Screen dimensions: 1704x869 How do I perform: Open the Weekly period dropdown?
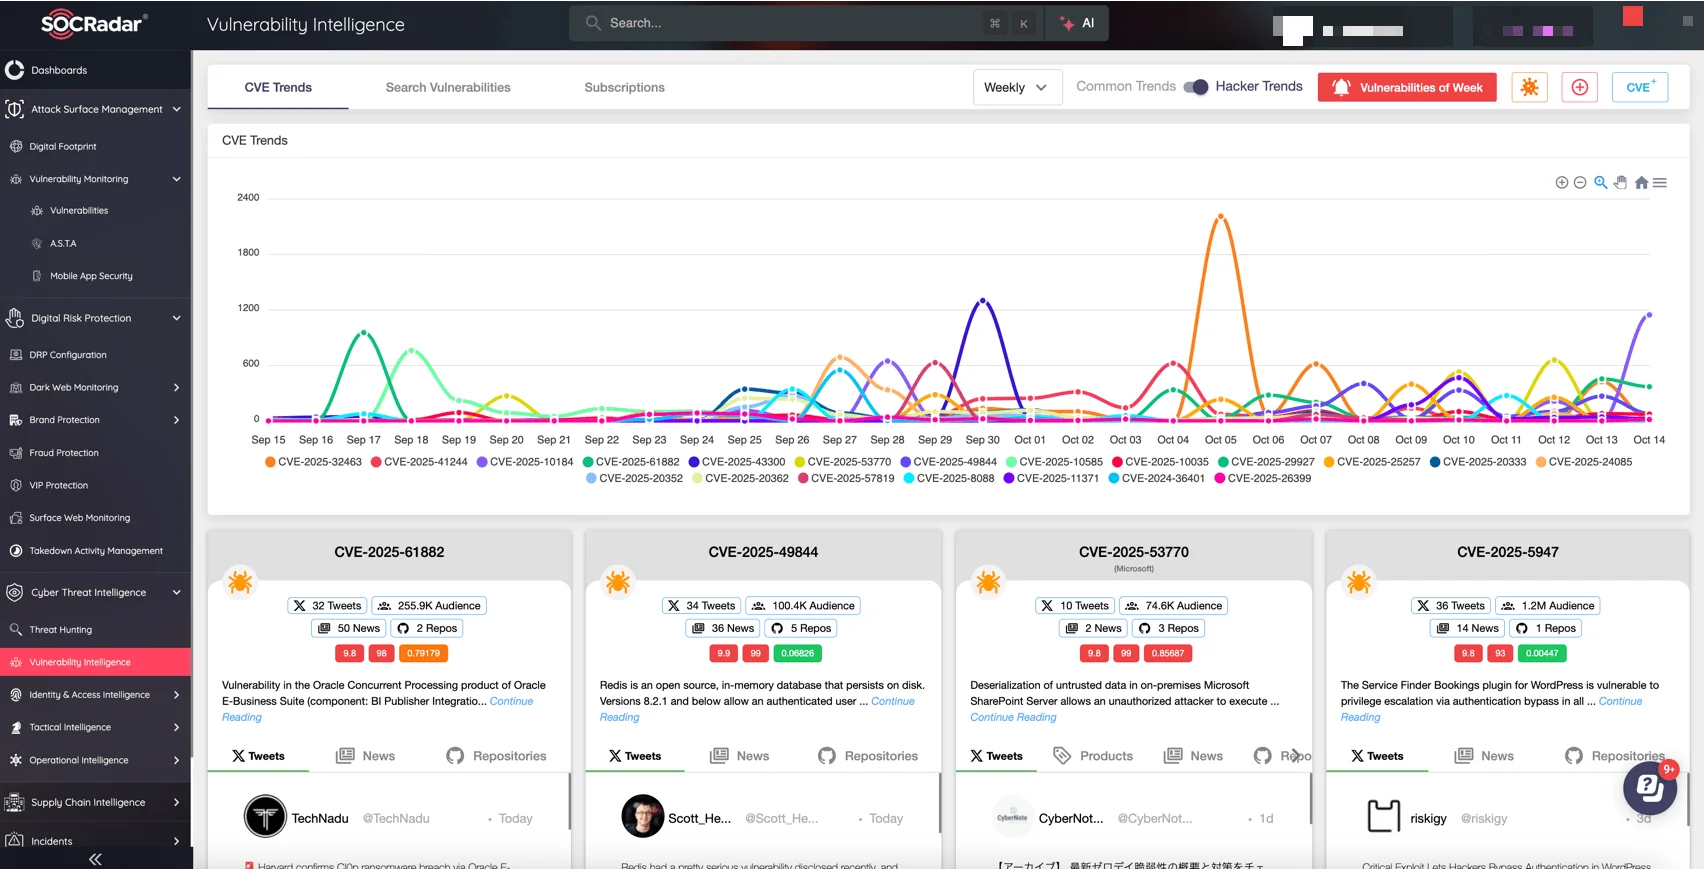[1017, 87]
